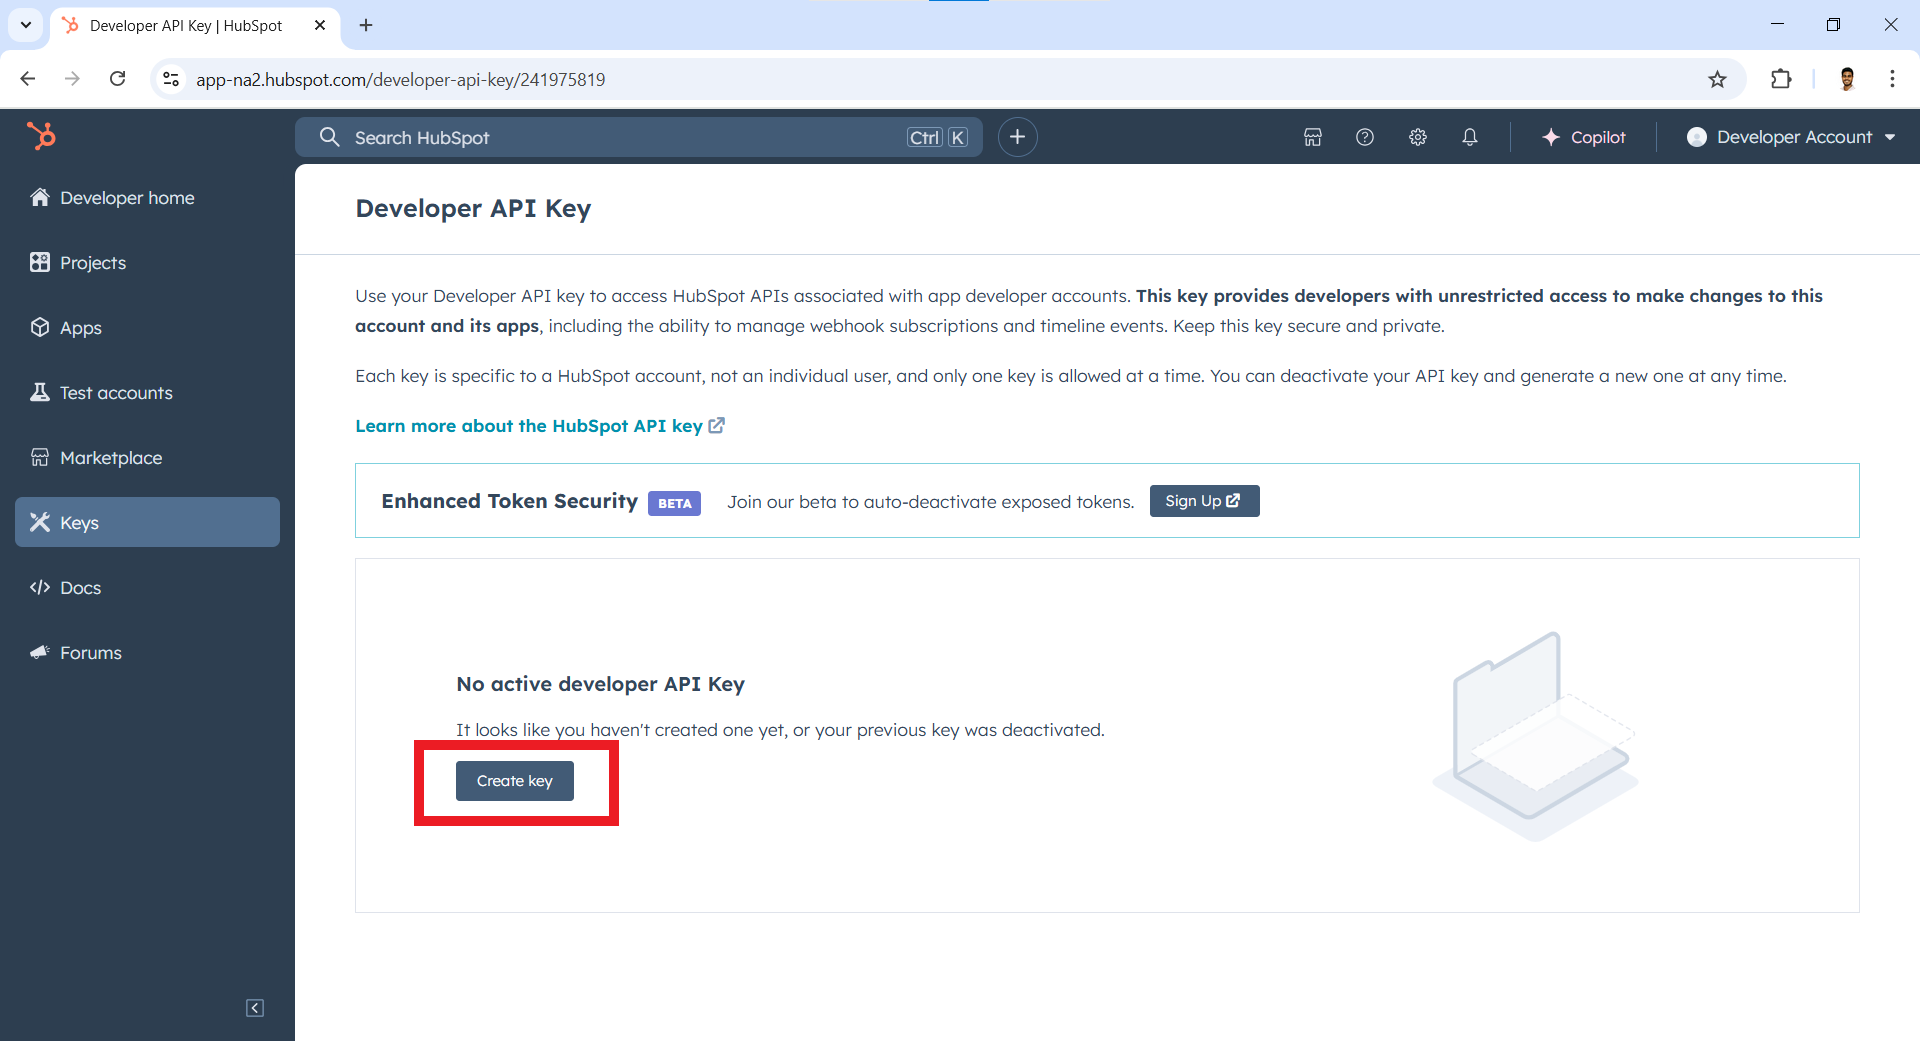Click the plus quick-create icon
The image size is (1920, 1041).
click(1018, 137)
